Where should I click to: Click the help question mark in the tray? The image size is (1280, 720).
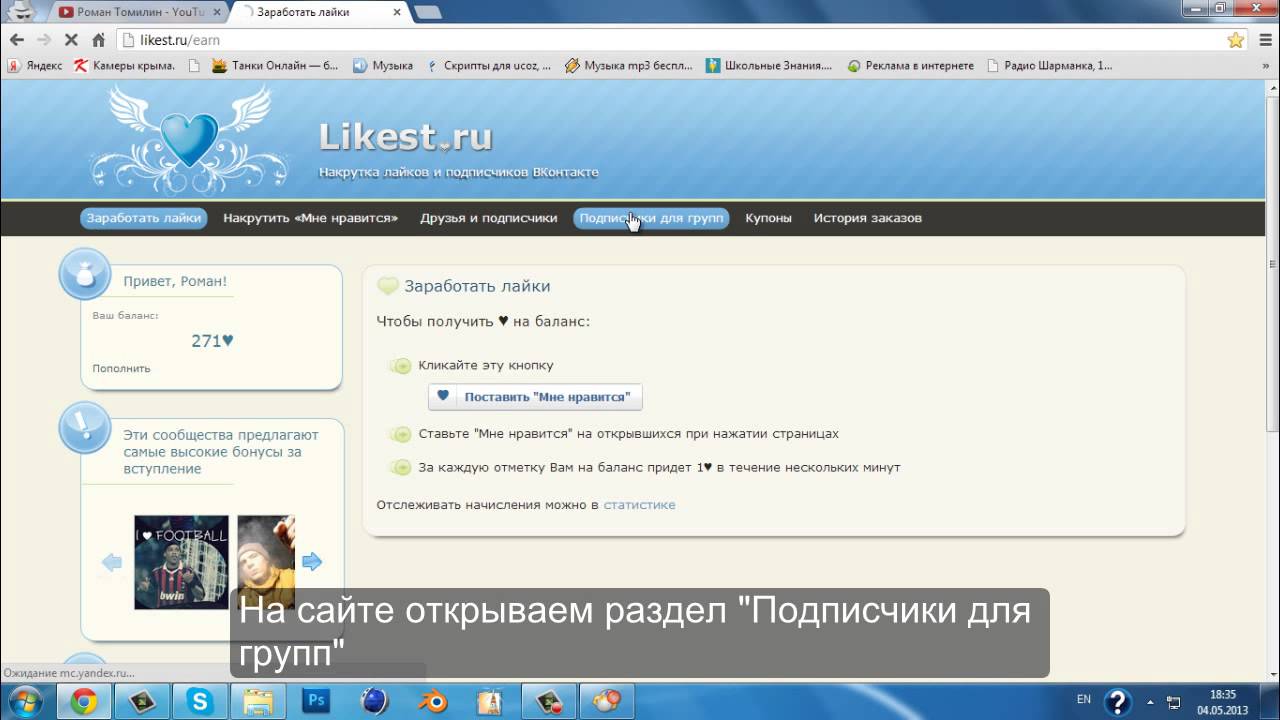pos(1117,701)
